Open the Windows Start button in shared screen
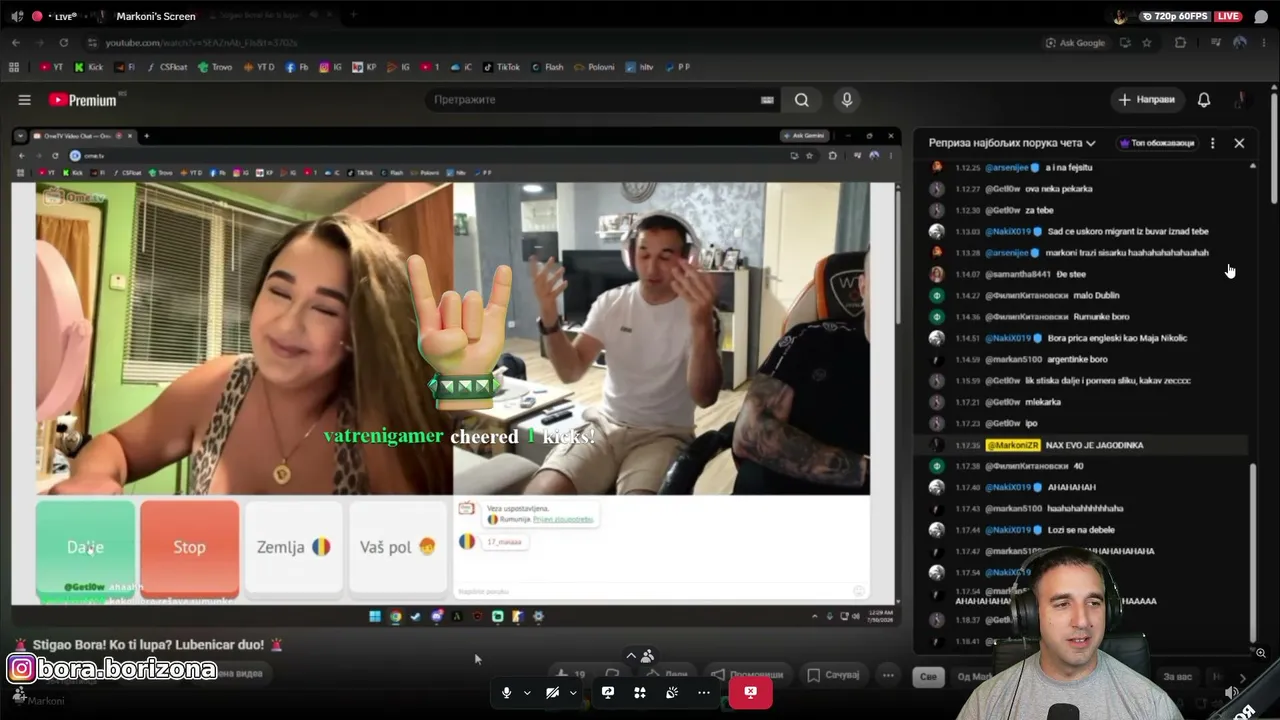This screenshot has height=720, width=1280. 375,616
